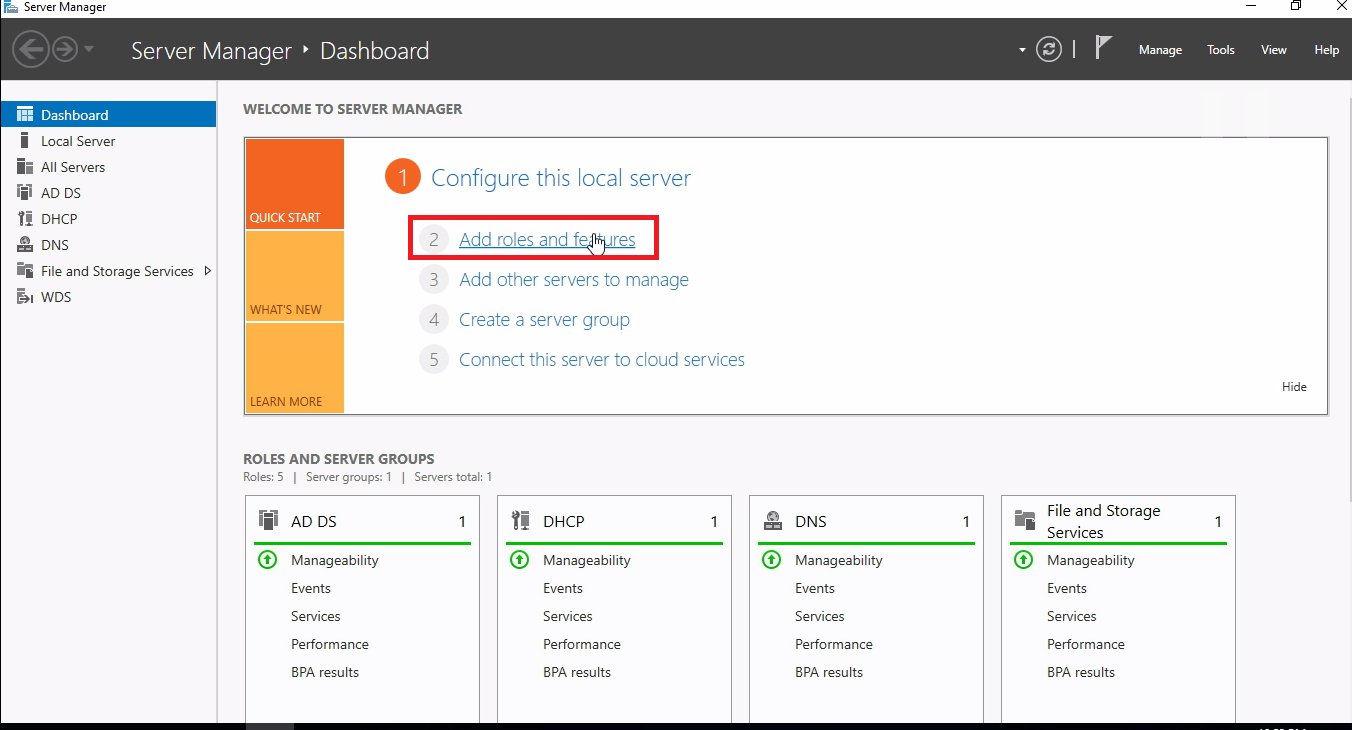
Task: Click the Server Manager title bar icon
Action: (x=10, y=7)
